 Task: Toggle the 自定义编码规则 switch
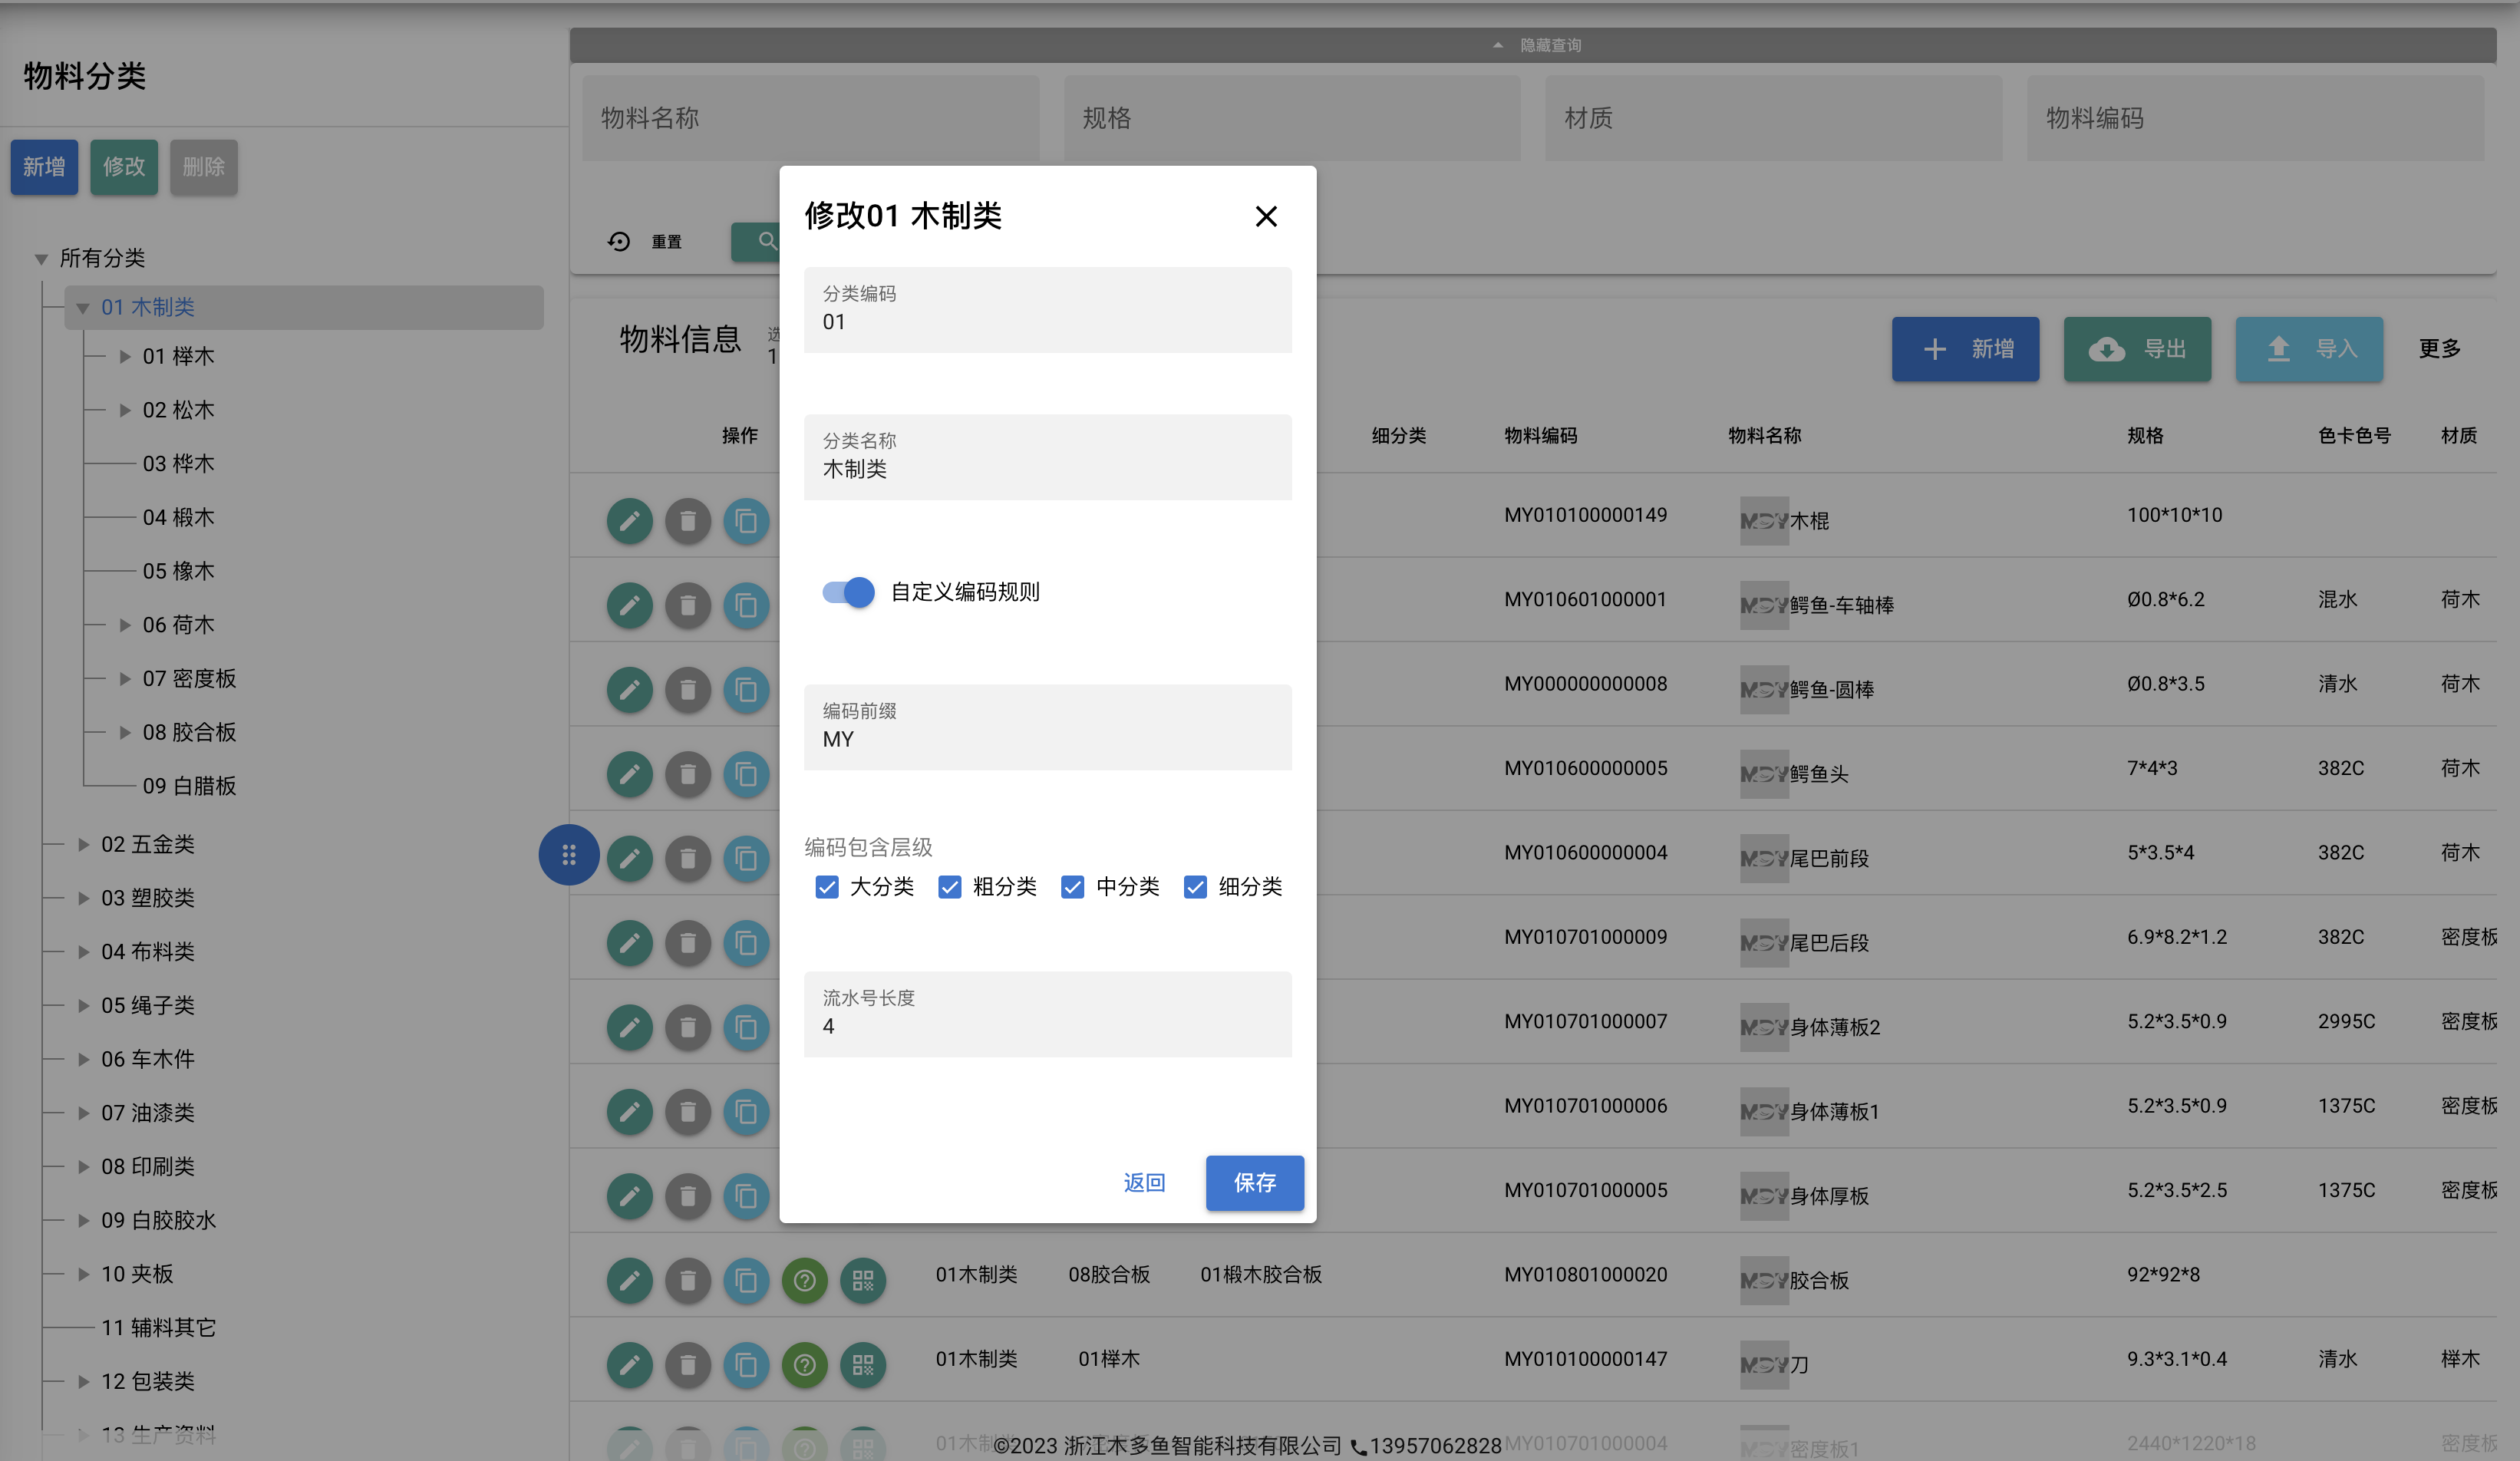point(848,592)
